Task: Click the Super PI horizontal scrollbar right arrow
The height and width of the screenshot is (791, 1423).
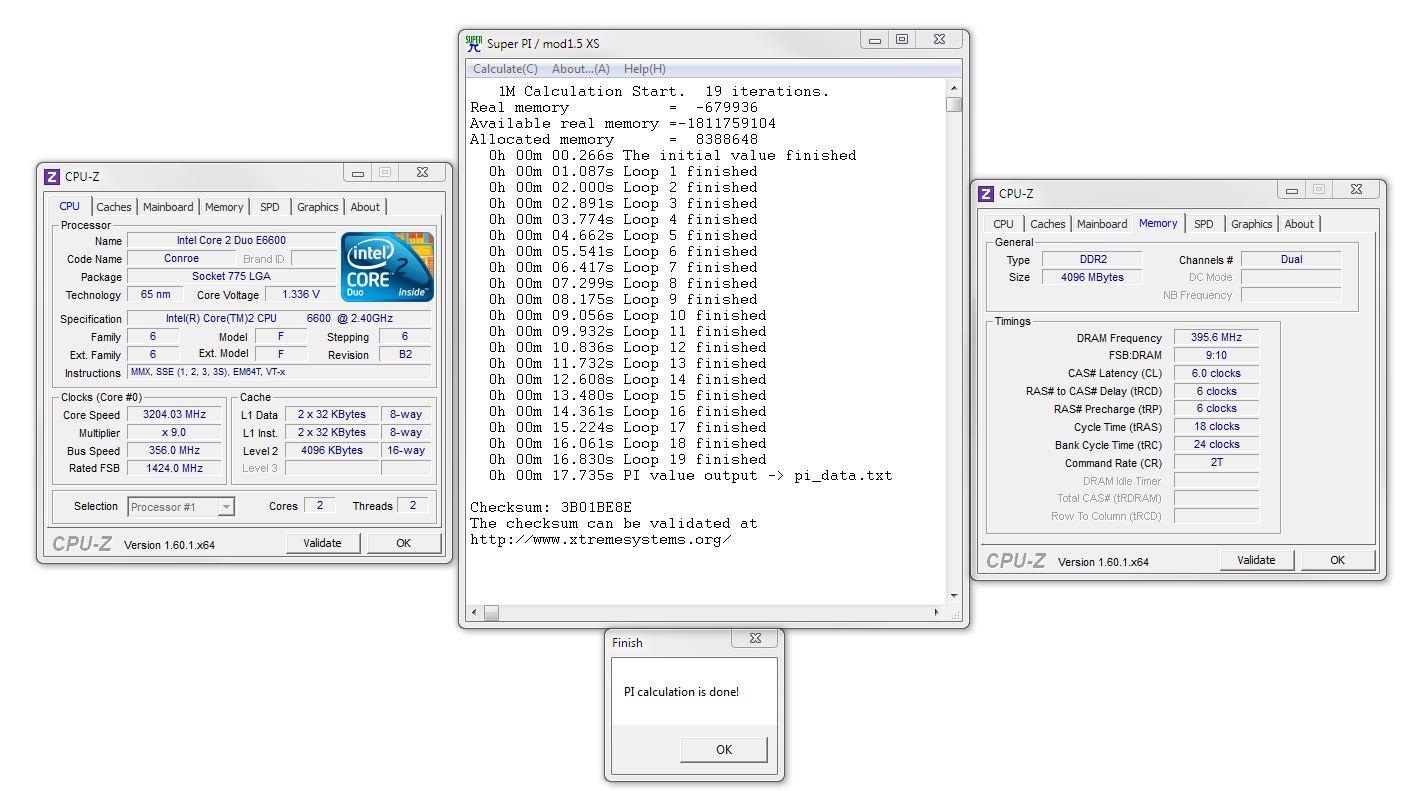Action: pos(936,612)
